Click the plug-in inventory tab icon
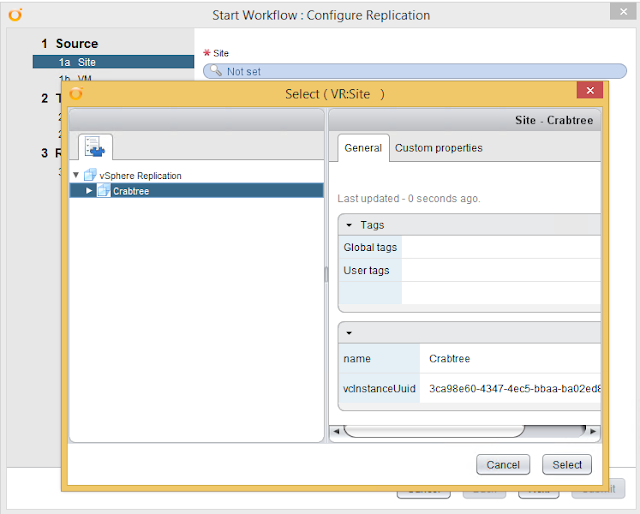 coord(95,147)
